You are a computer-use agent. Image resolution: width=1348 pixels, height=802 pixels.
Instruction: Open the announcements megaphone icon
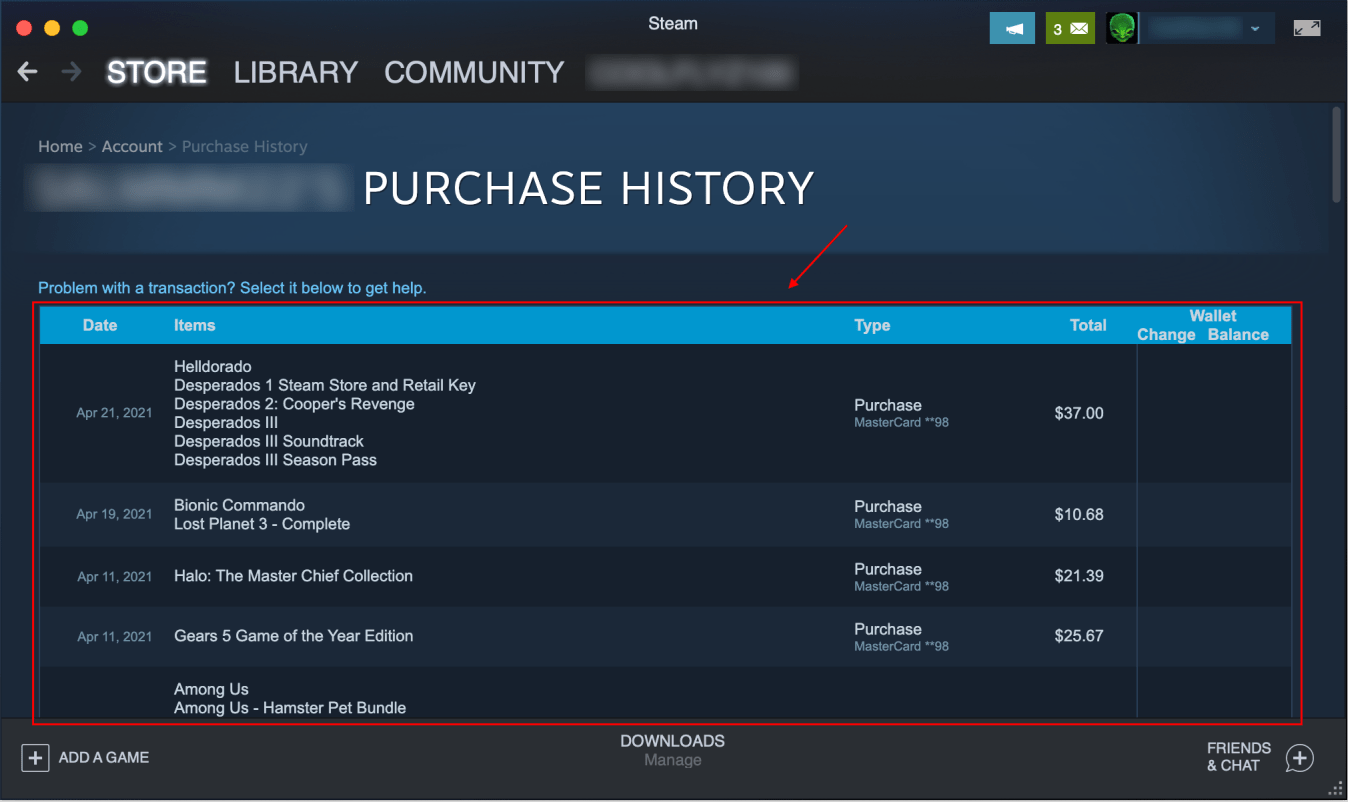pos(1012,28)
